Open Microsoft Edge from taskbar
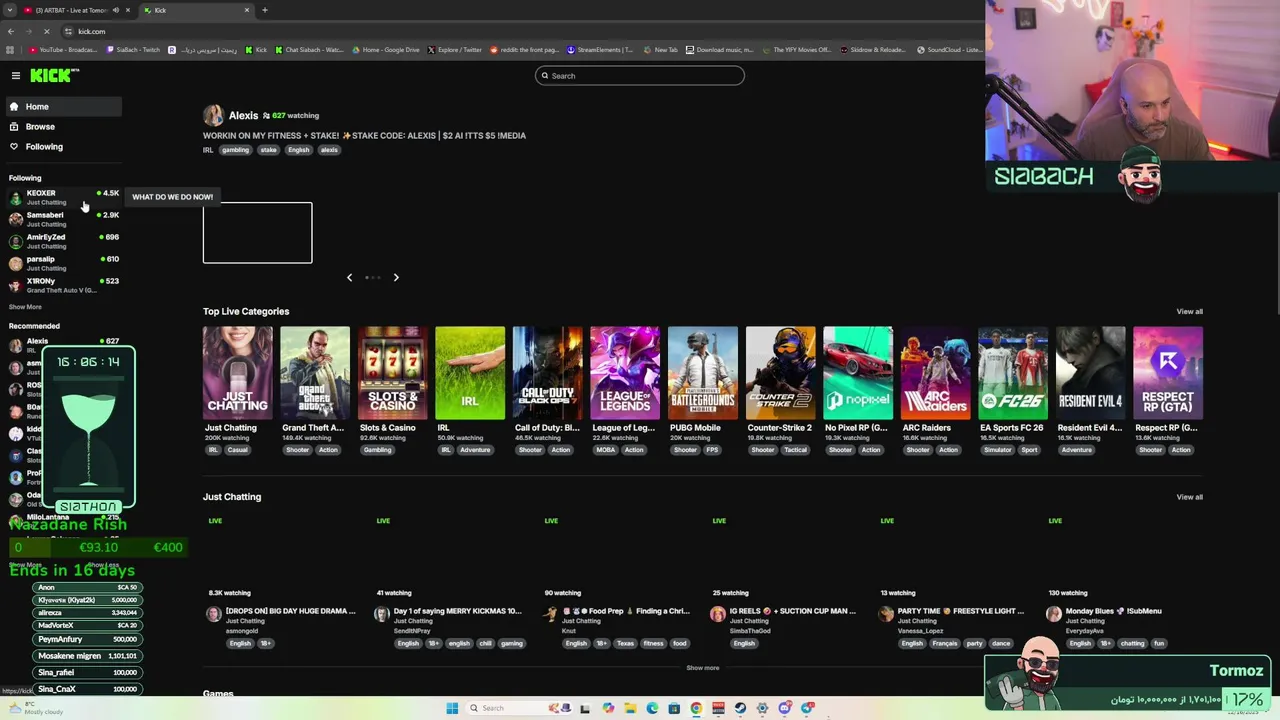The image size is (1280, 720). [652, 708]
